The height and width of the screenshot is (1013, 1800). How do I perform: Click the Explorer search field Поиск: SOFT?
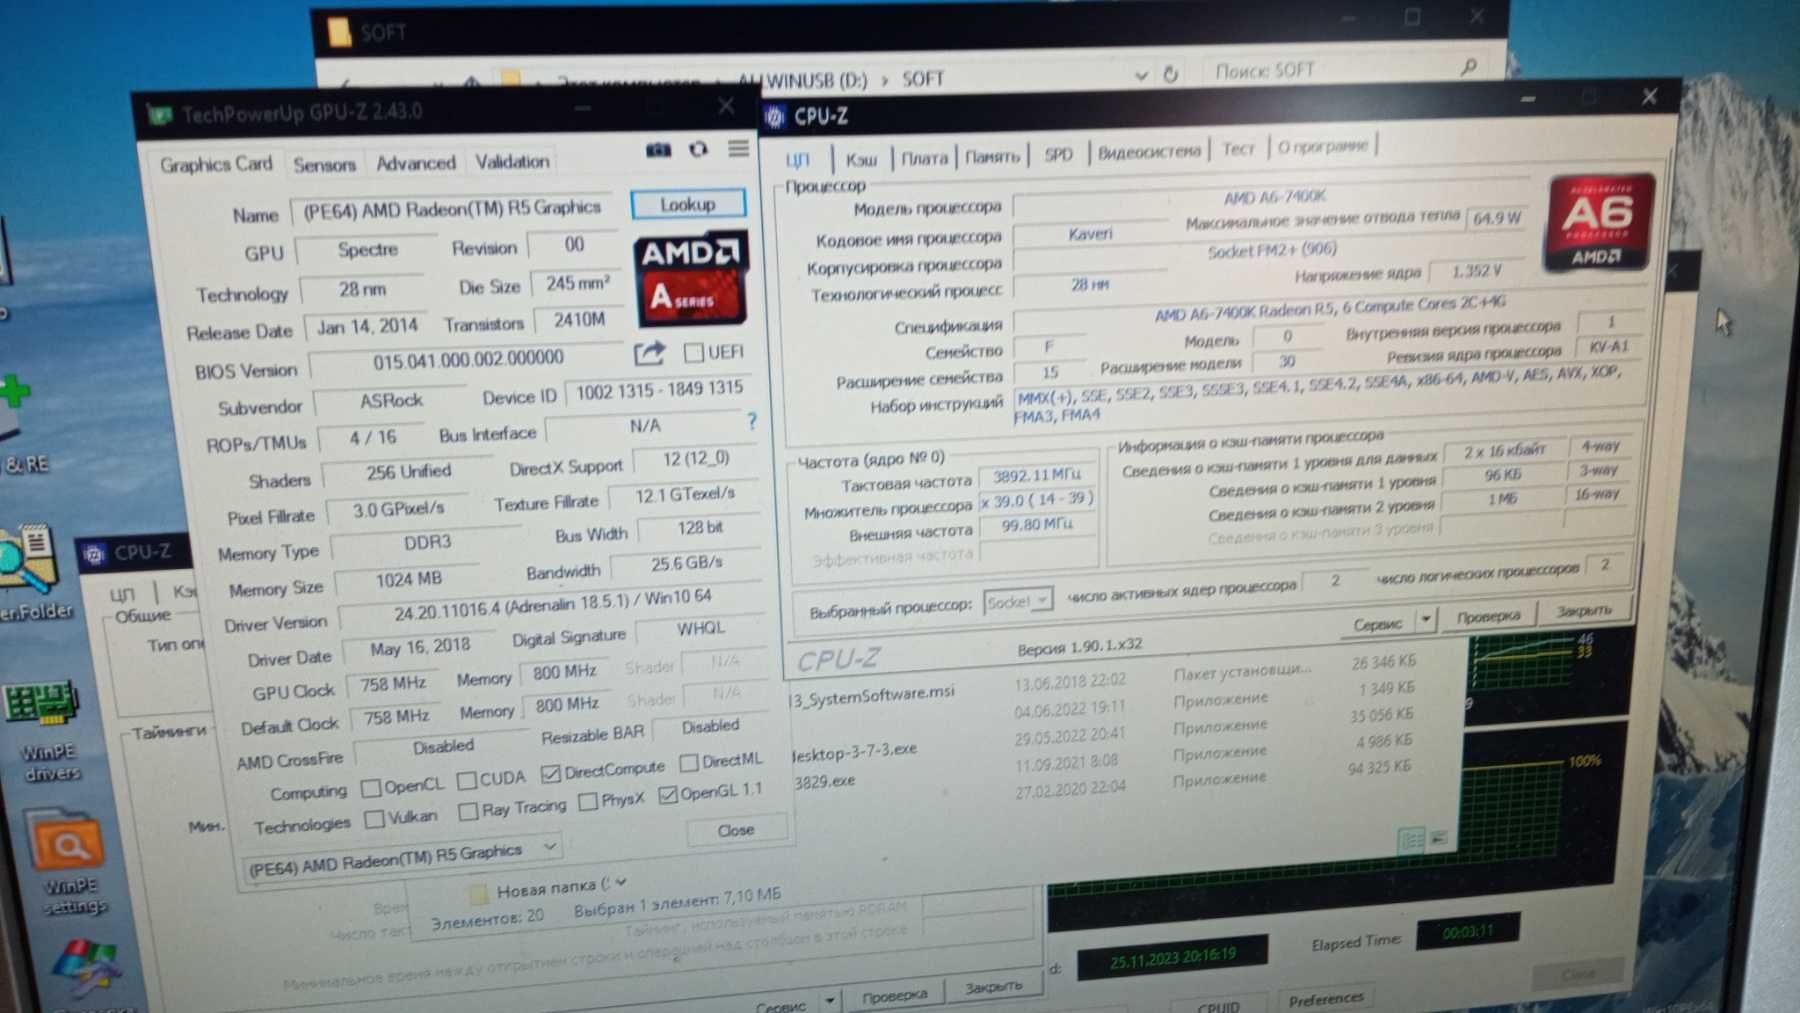pyautogui.click(x=1347, y=69)
